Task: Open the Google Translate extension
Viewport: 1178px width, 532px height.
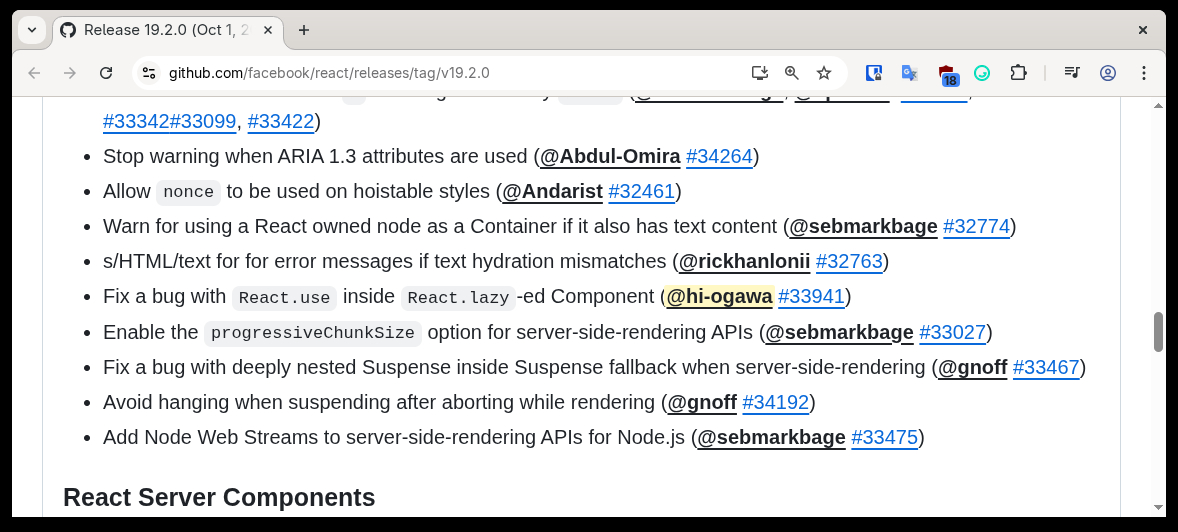Action: click(910, 73)
